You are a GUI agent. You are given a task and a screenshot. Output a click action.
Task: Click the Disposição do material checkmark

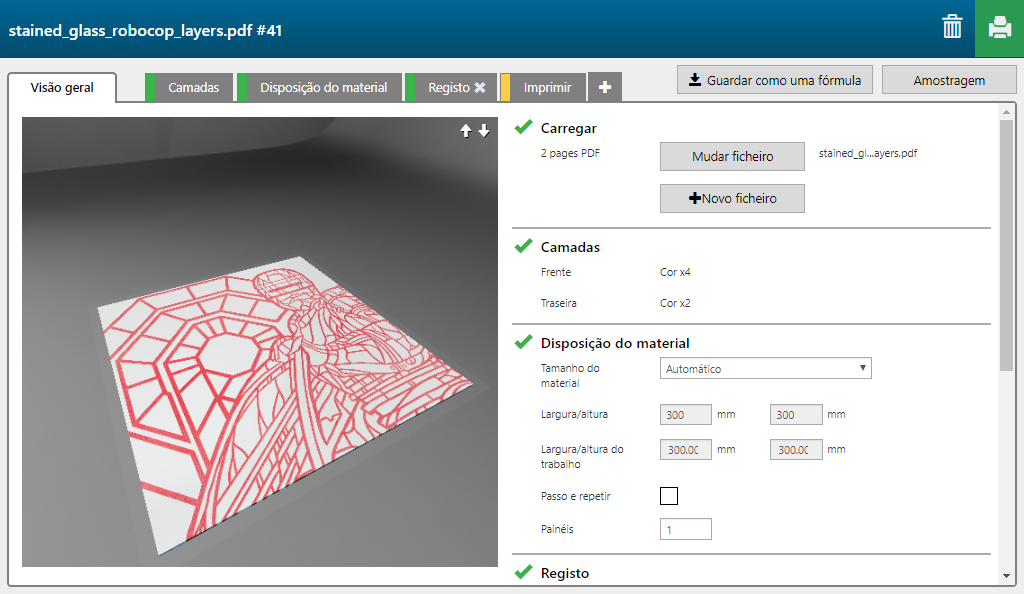point(523,342)
